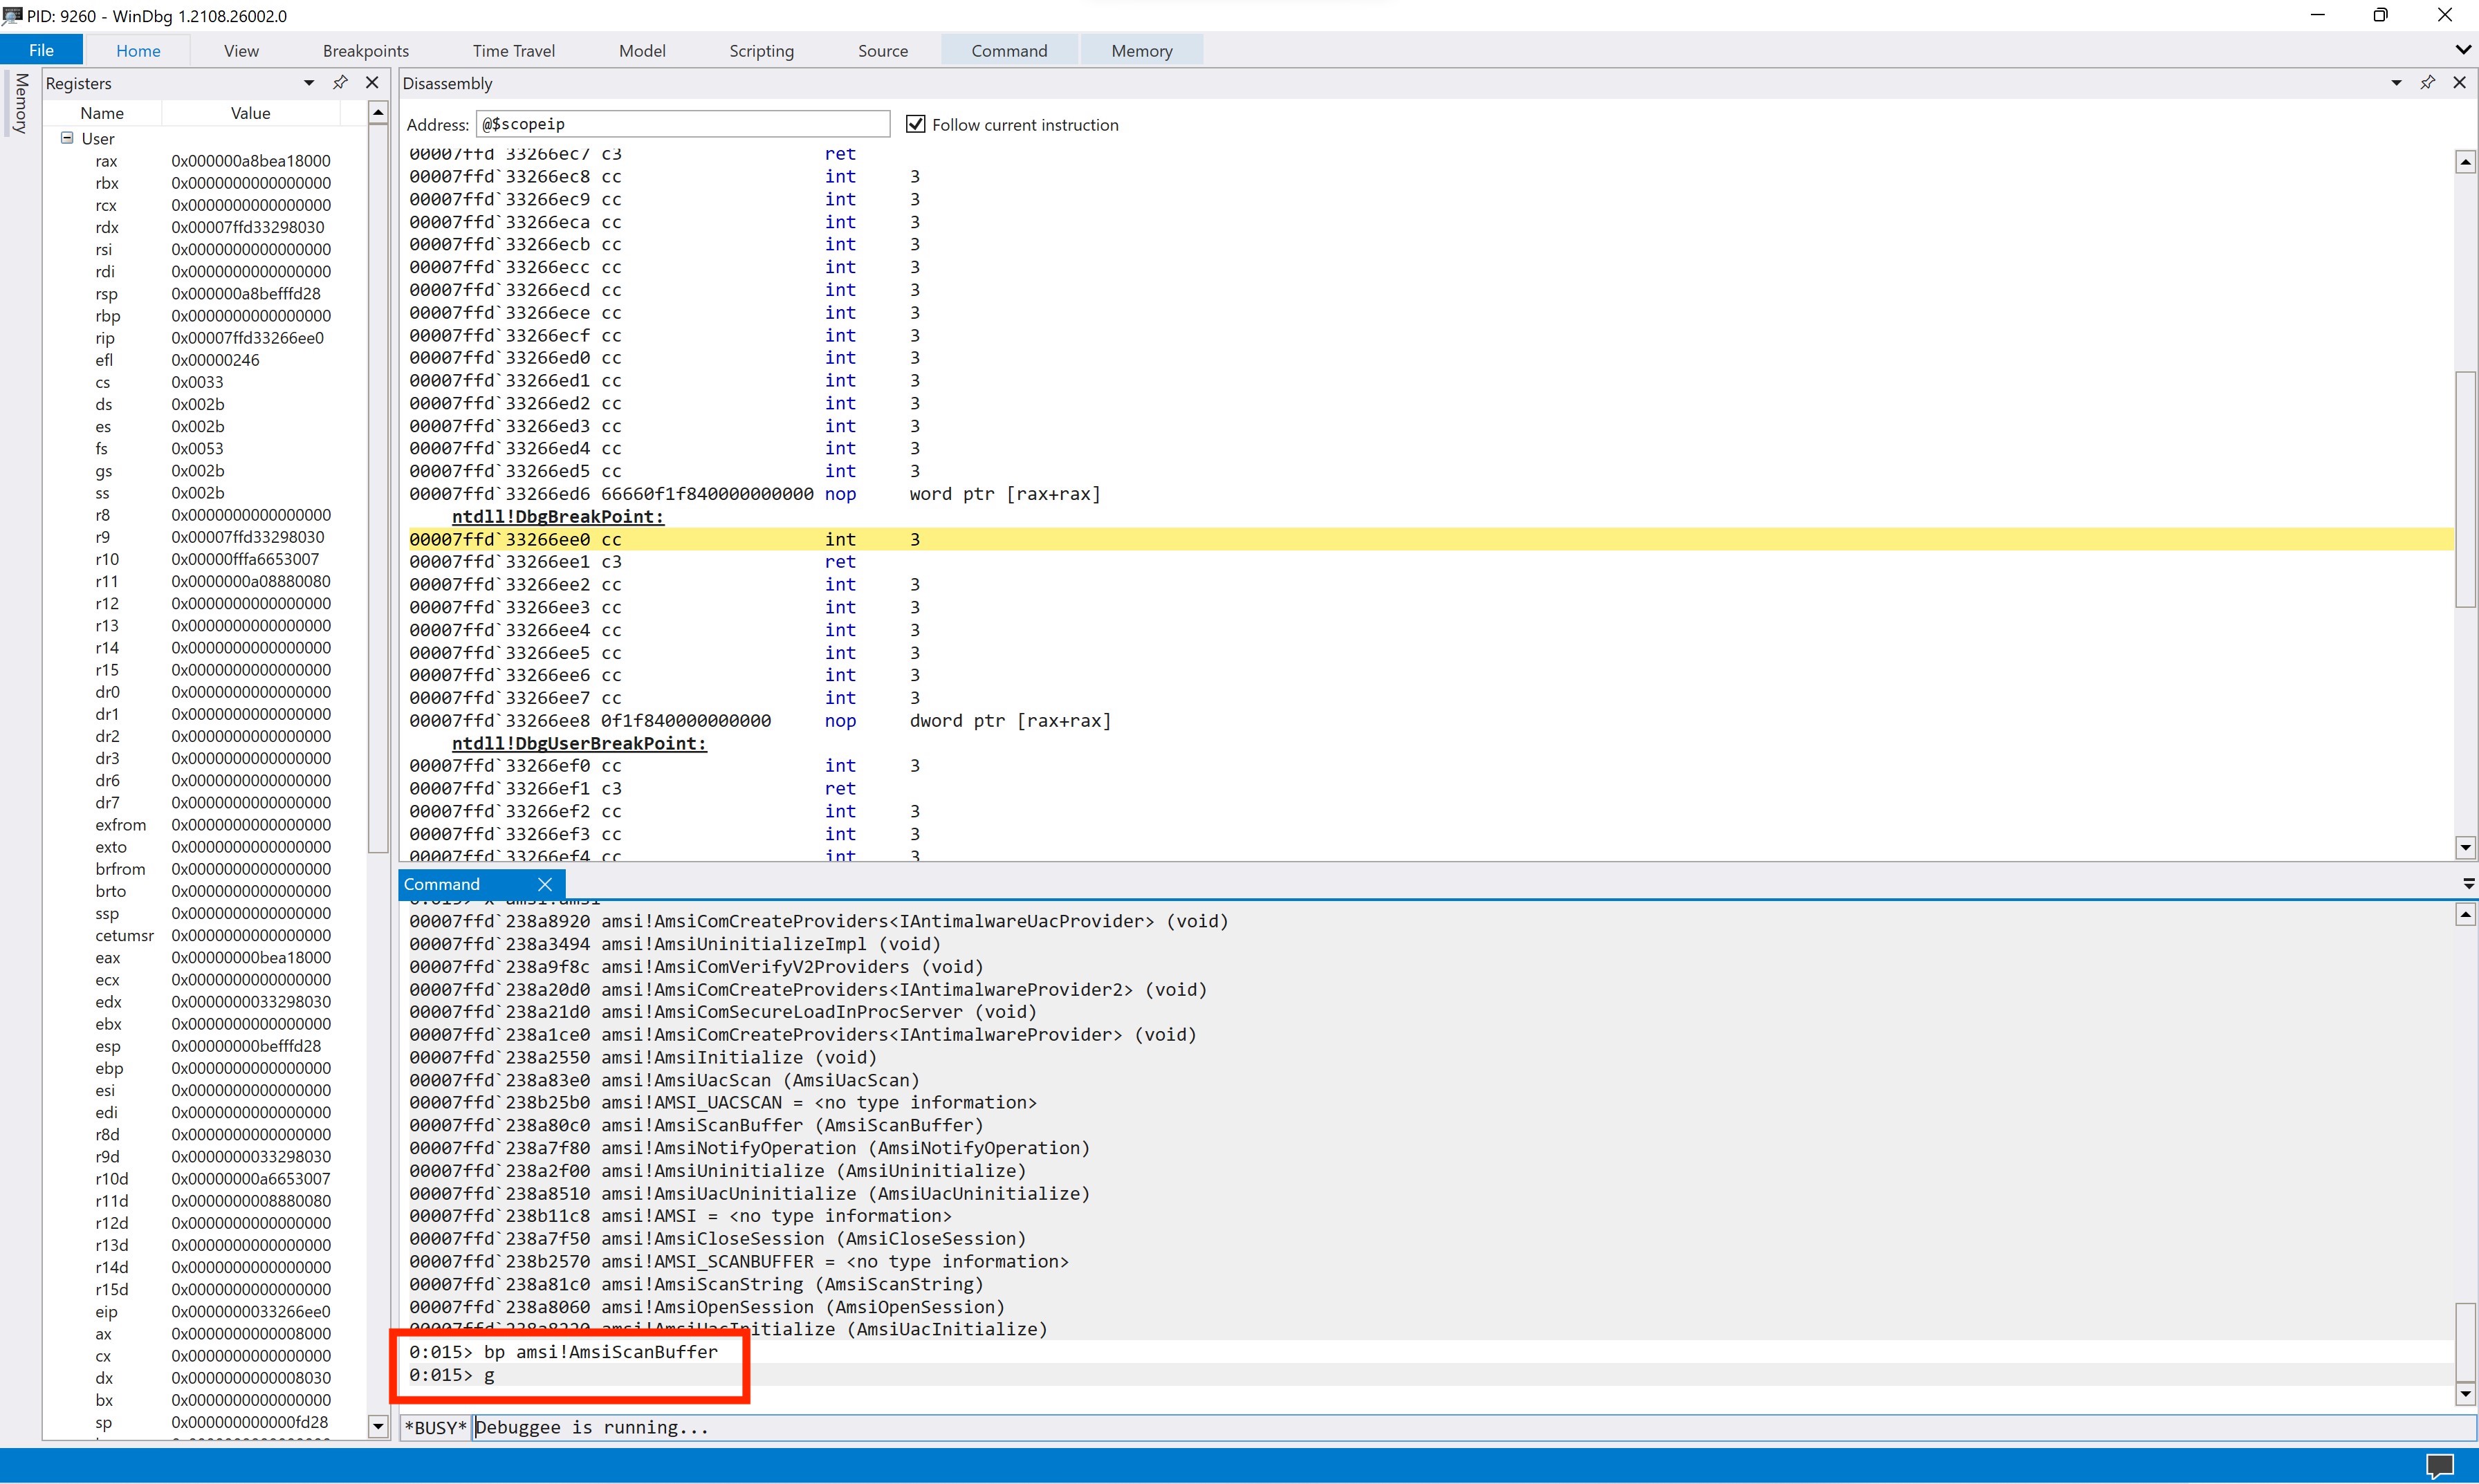Close the Registers panel
2479x1484 pixels.
[372, 82]
